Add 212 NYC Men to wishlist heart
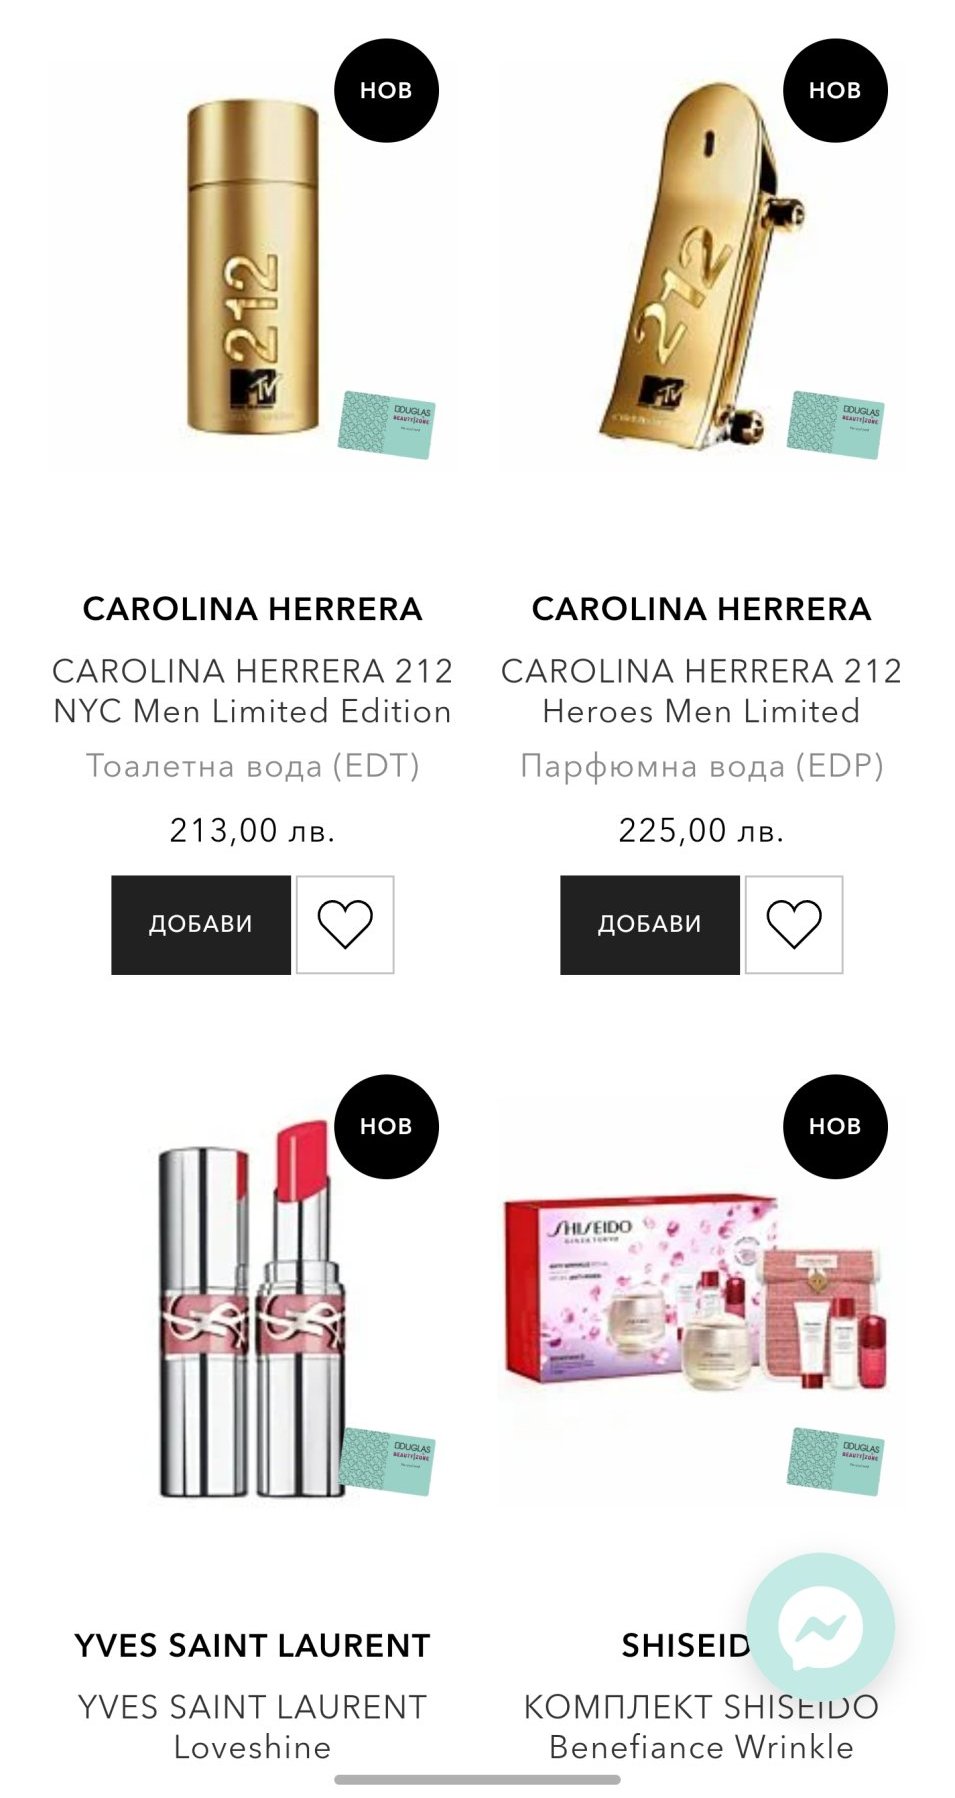Image resolution: width=955 pixels, height=1798 pixels. (345, 924)
